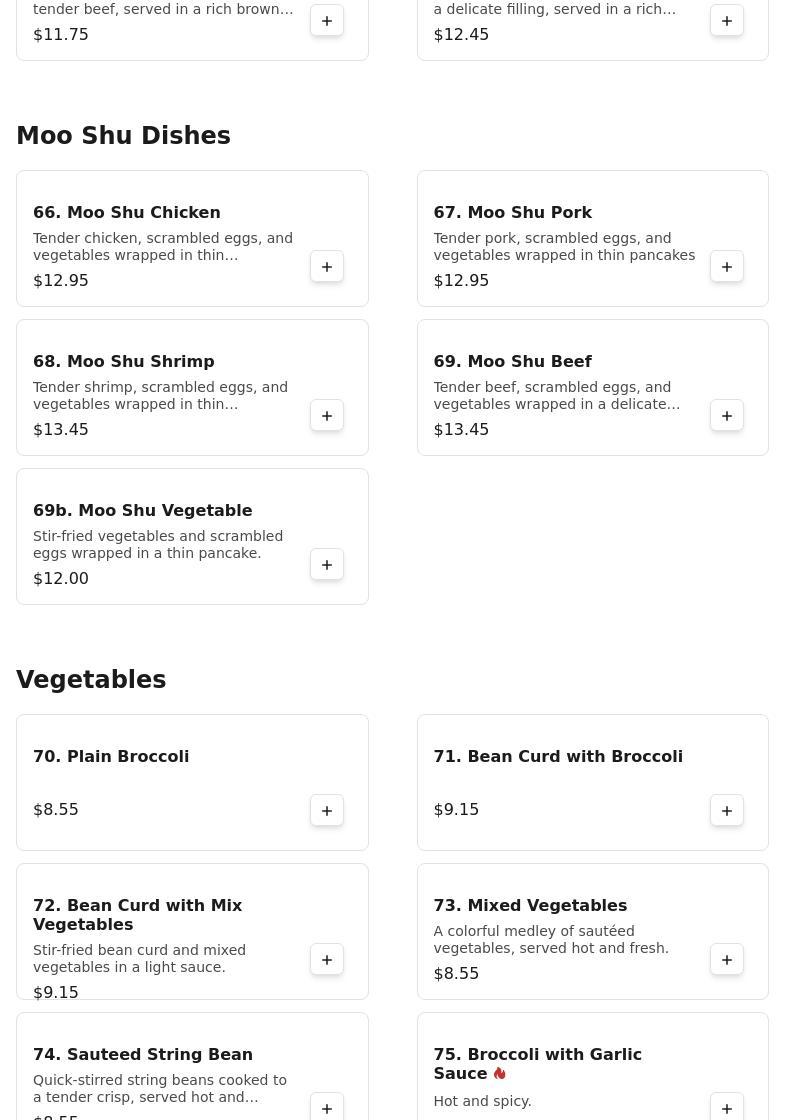The width and height of the screenshot is (785, 1120).
Task: Open 66. Moo Shu Chicken title
Action: pyautogui.click(x=127, y=212)
